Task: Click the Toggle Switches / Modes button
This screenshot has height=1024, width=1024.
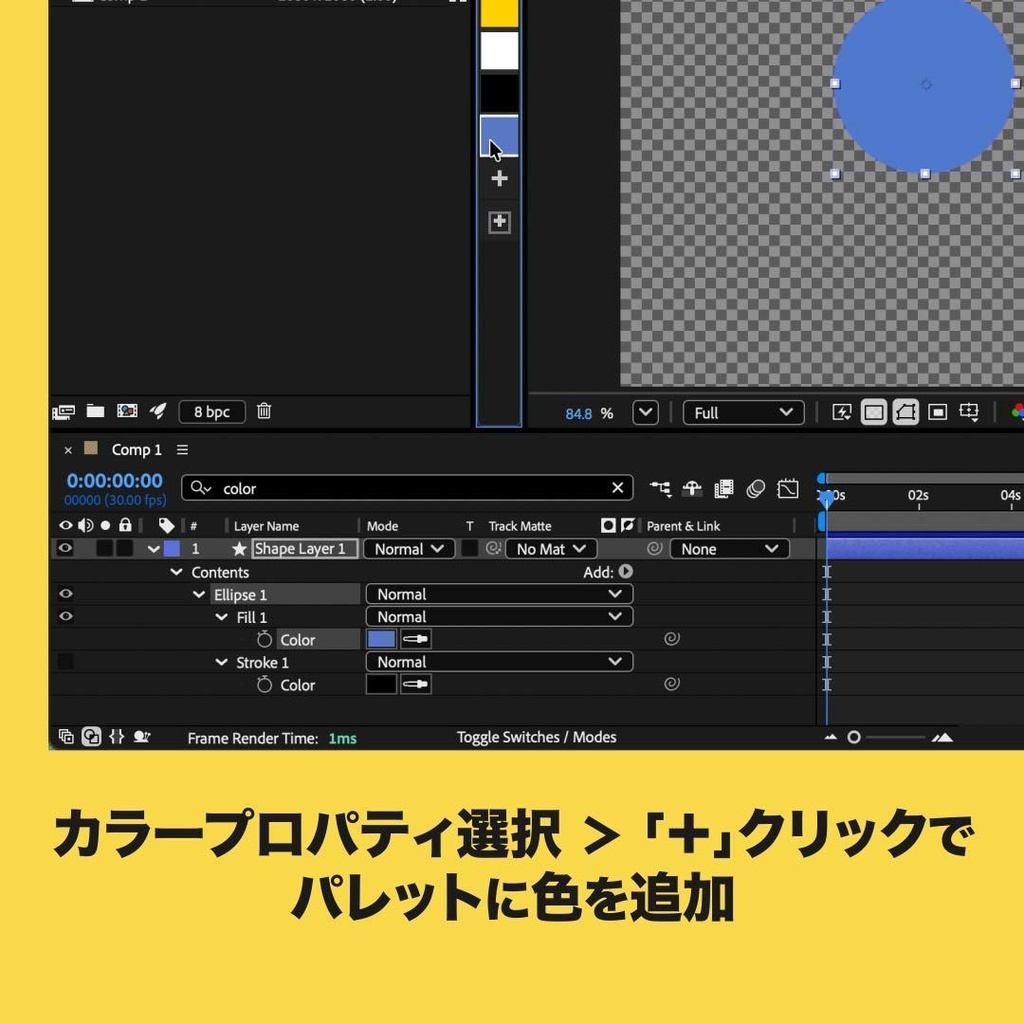Action: (x=537, y=737)
